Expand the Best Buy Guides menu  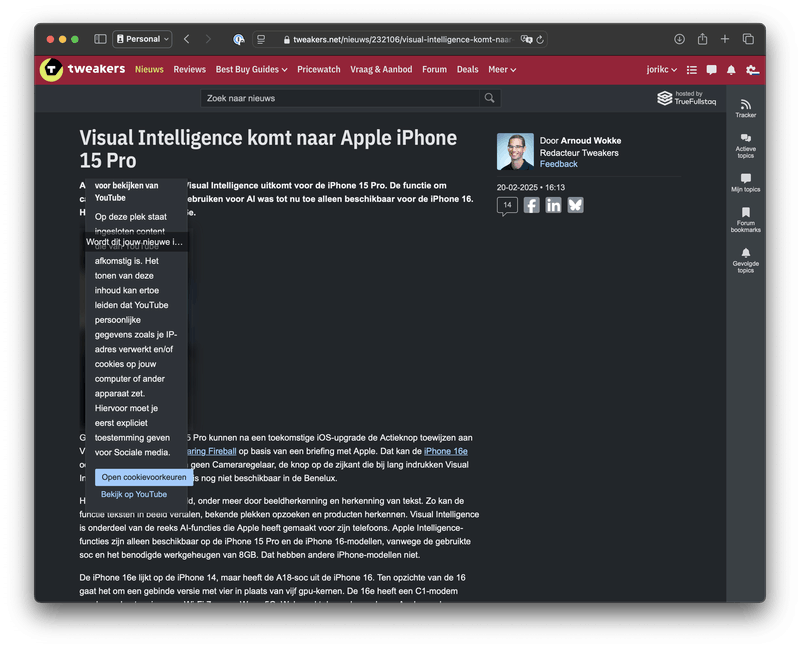point(251,70)
